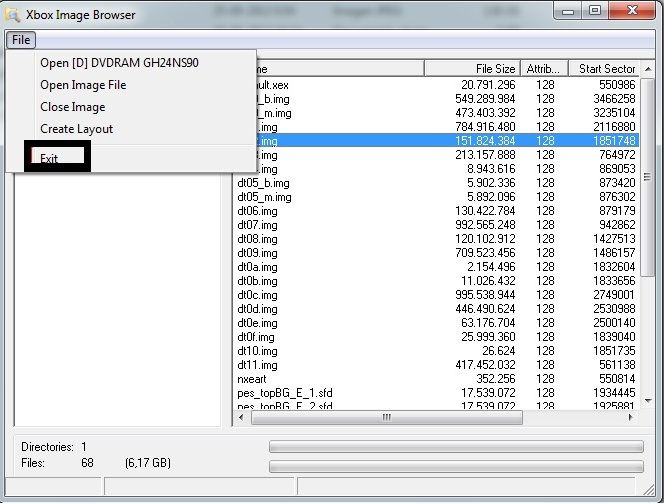Select Exit from the File menu
This screenshot has height=504, width=664.
pyautogui.click(x=49, y=158)
